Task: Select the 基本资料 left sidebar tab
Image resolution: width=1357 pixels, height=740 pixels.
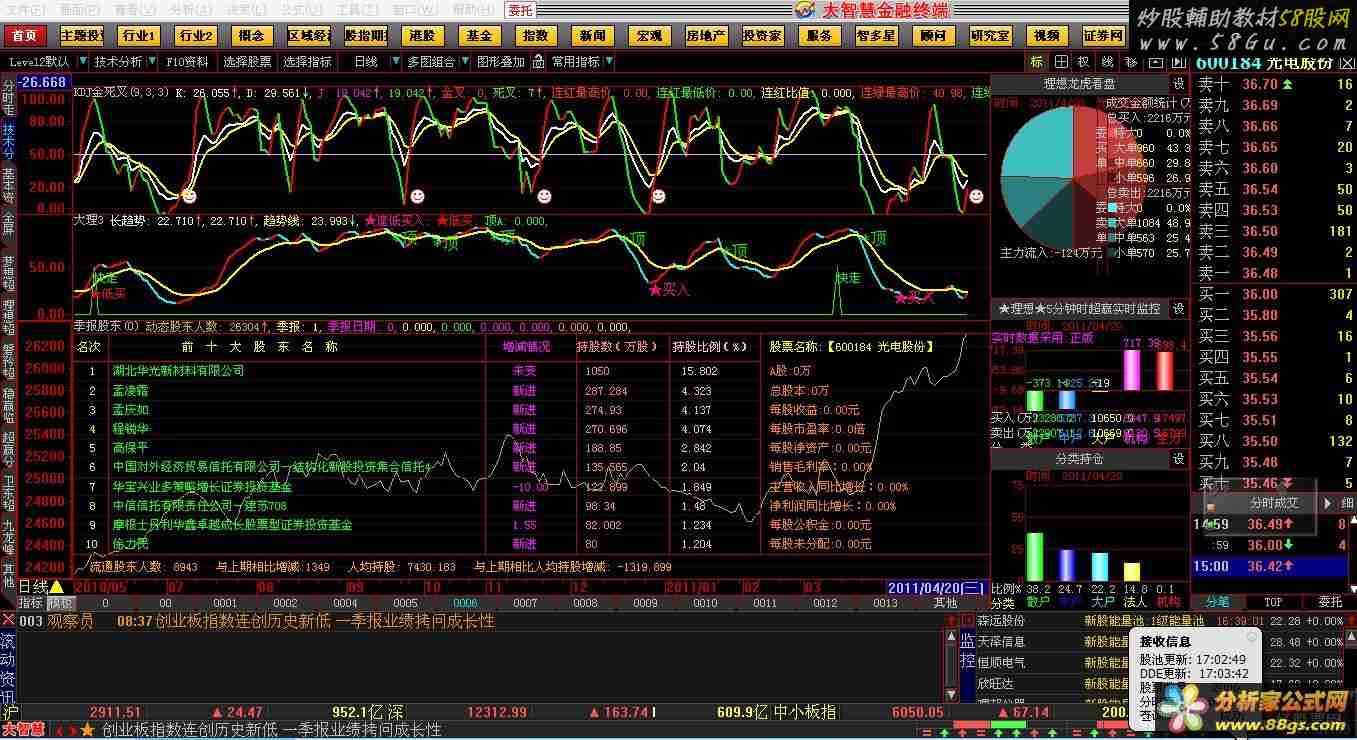Action: coord(8,186)
